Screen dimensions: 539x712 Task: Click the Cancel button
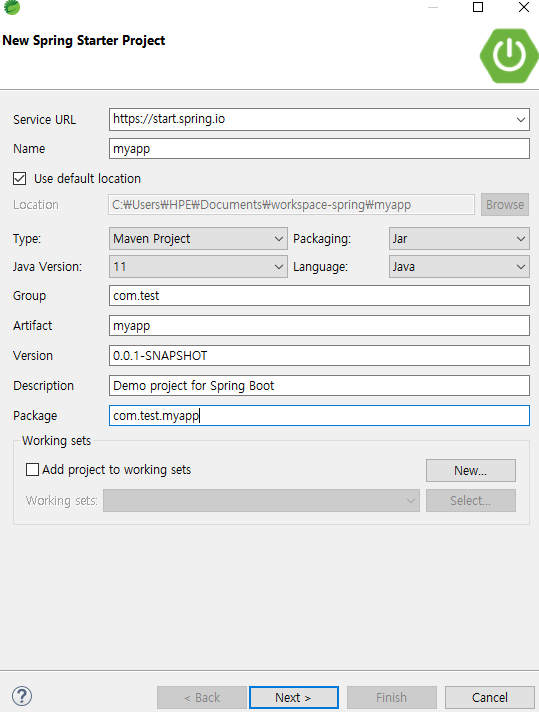[x=490, y=697]
